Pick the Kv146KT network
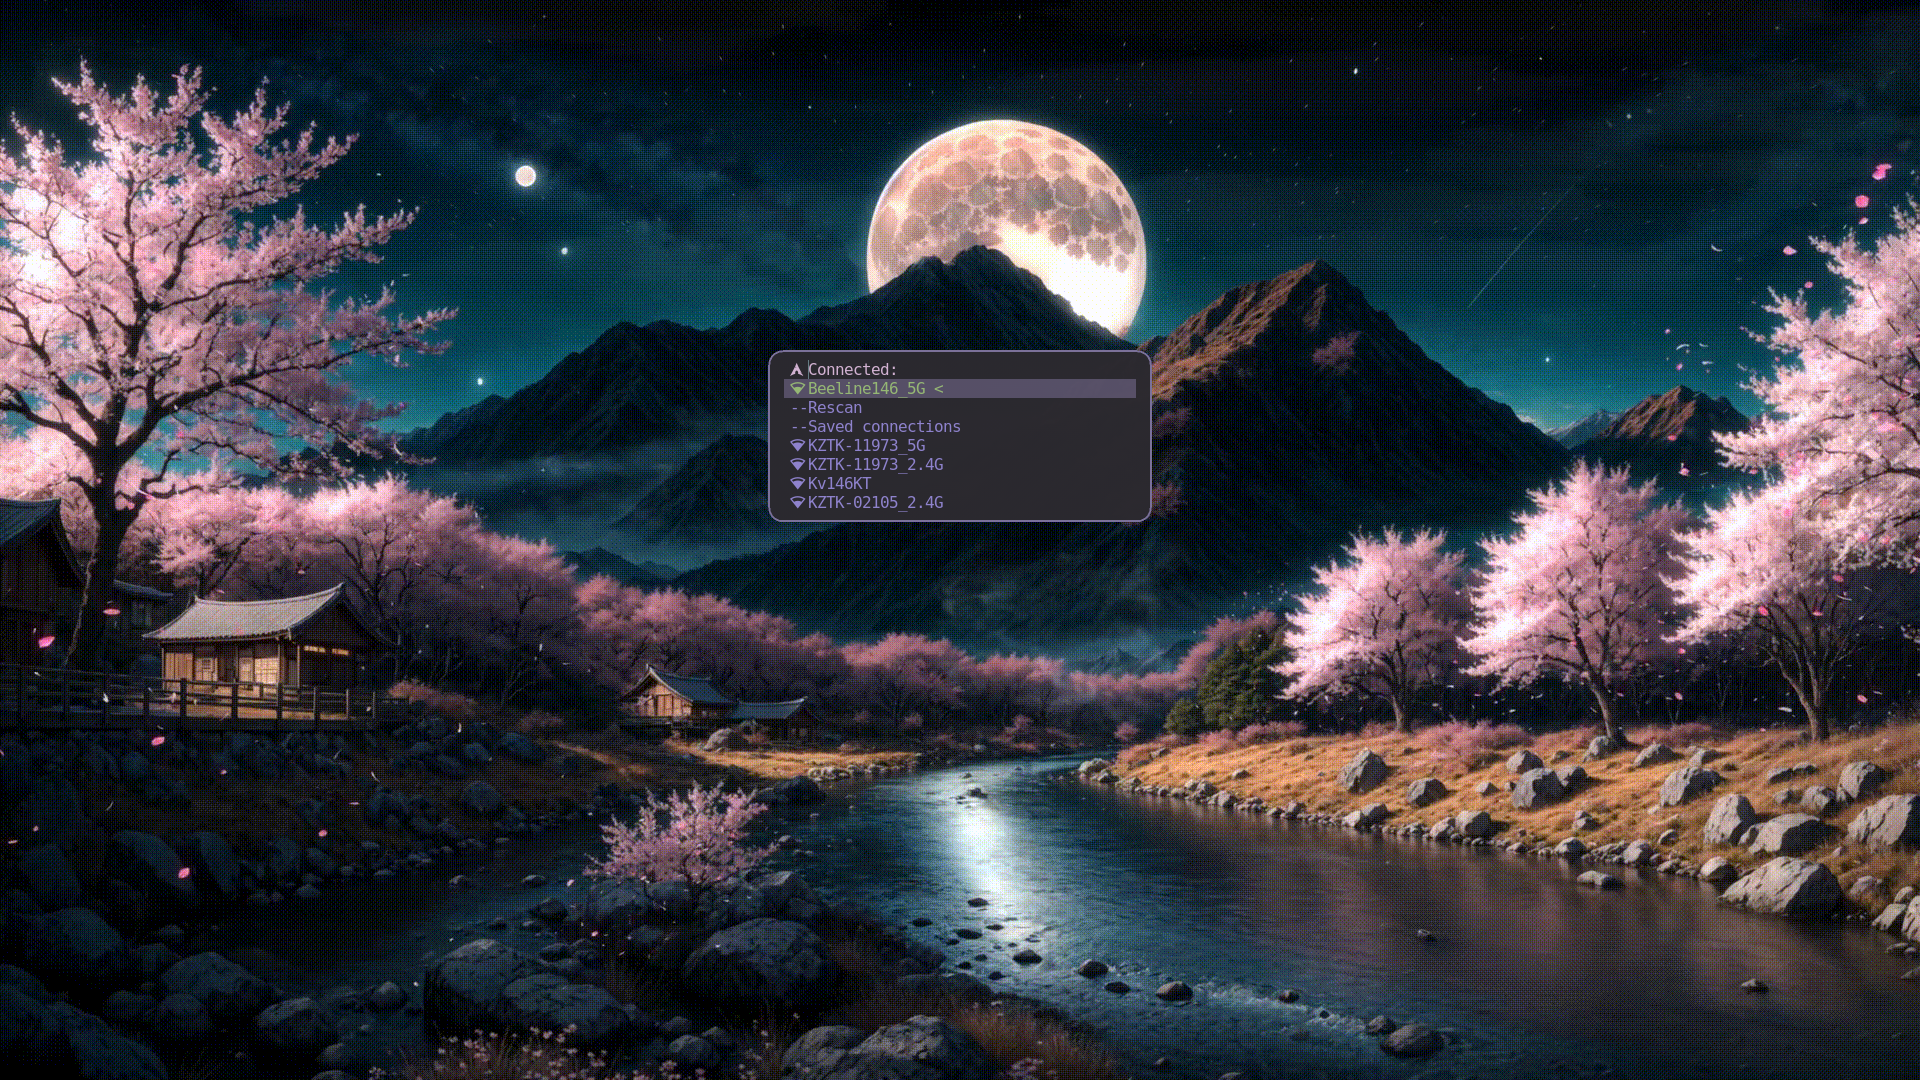1920x1080 pixels. pos(839,484)
